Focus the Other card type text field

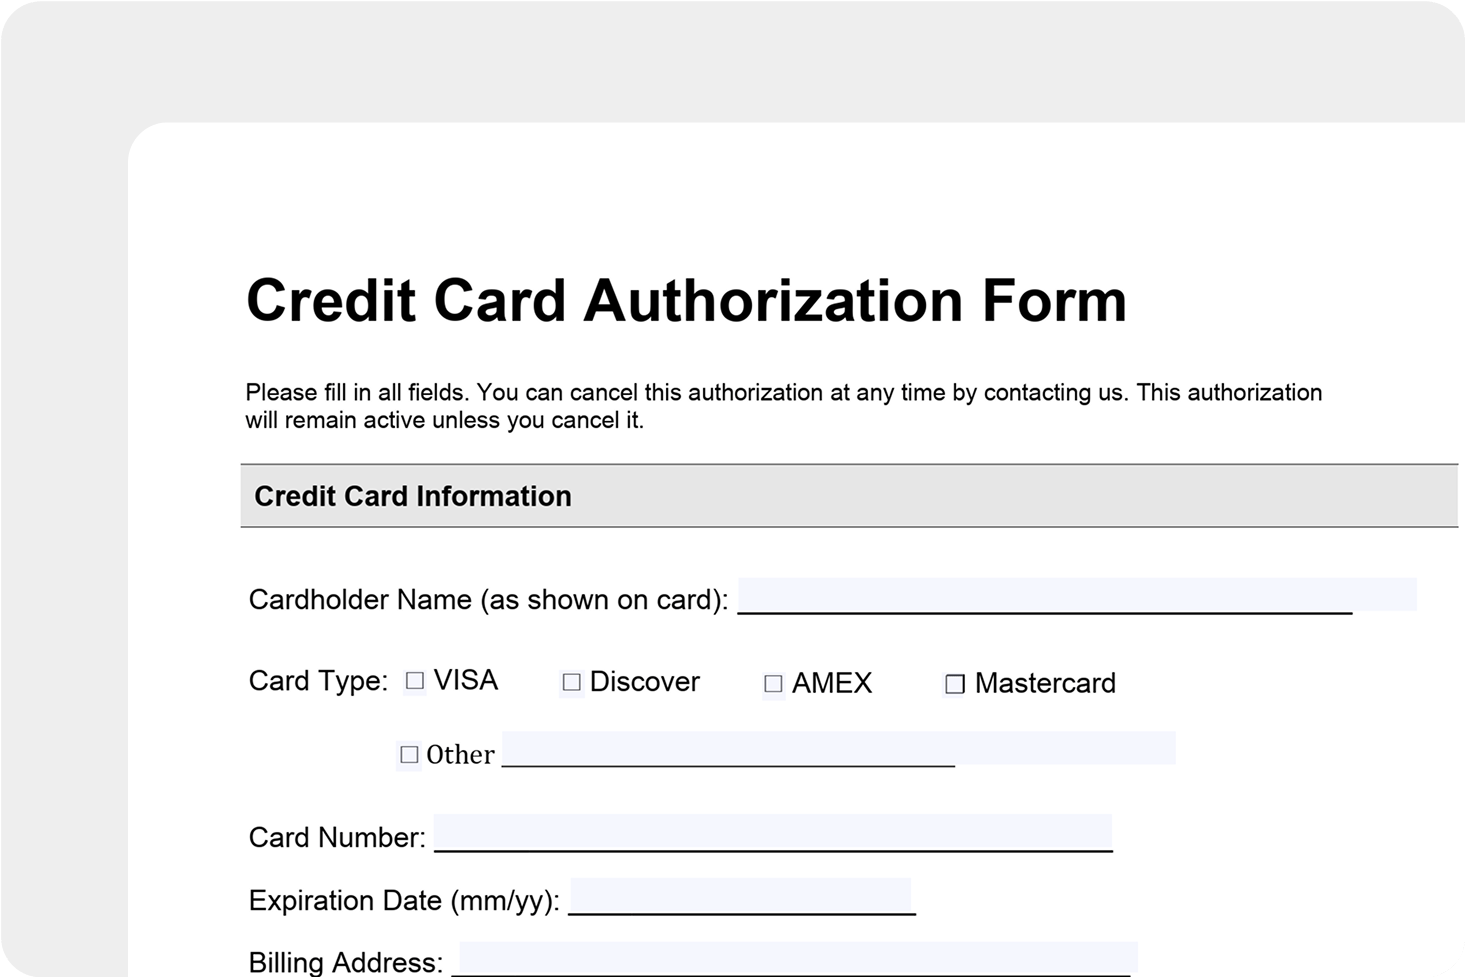[x=838, y=749]
